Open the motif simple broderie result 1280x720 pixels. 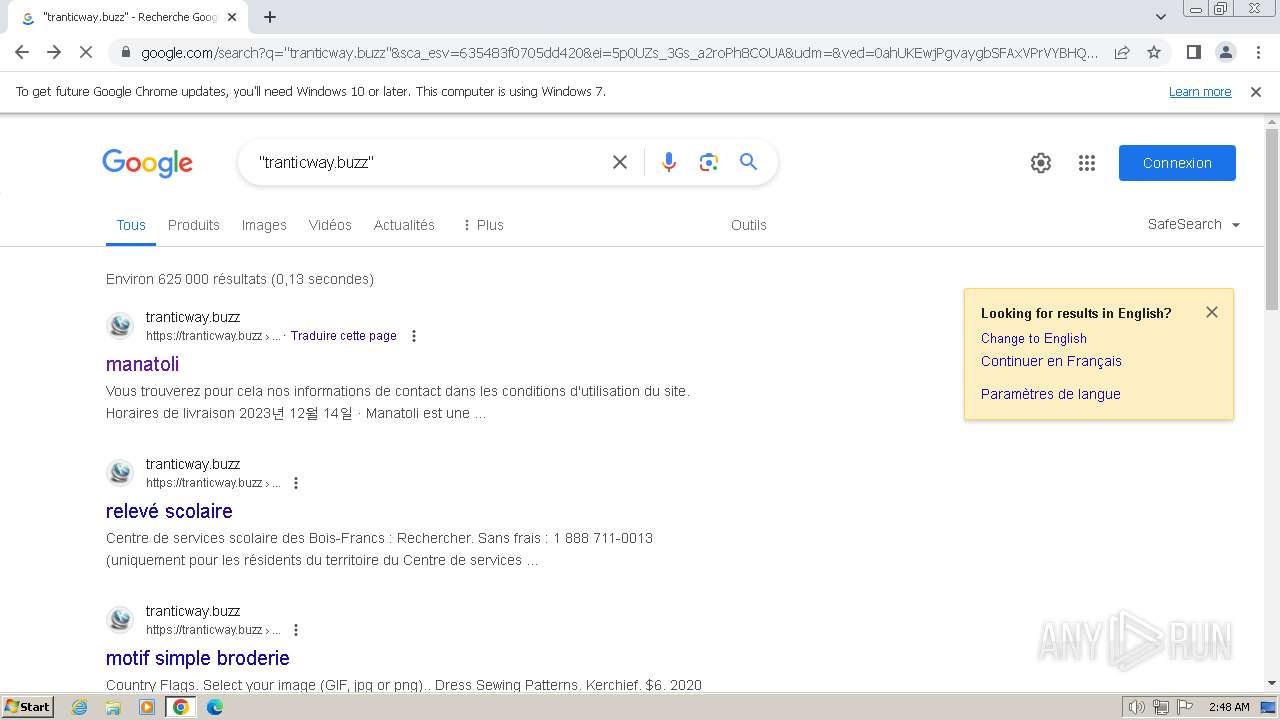click(198, 658)
